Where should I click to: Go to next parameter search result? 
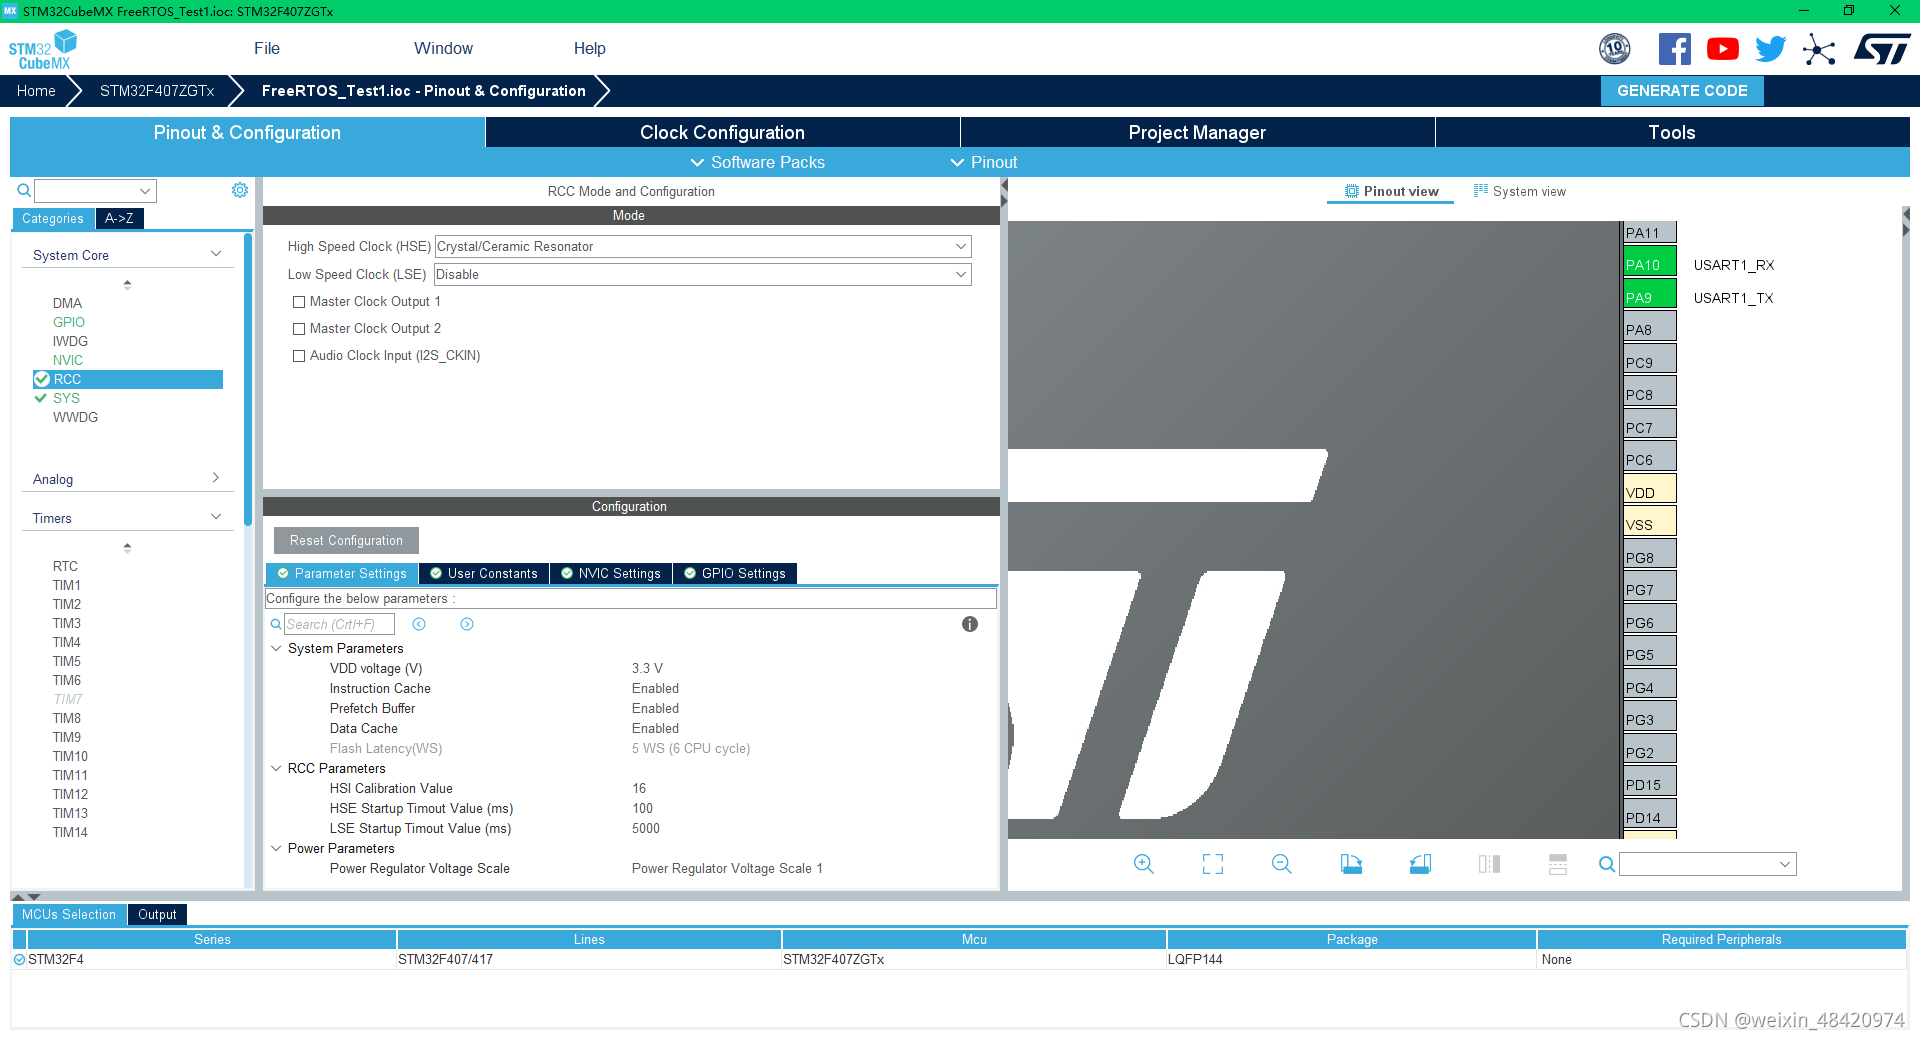467,624
